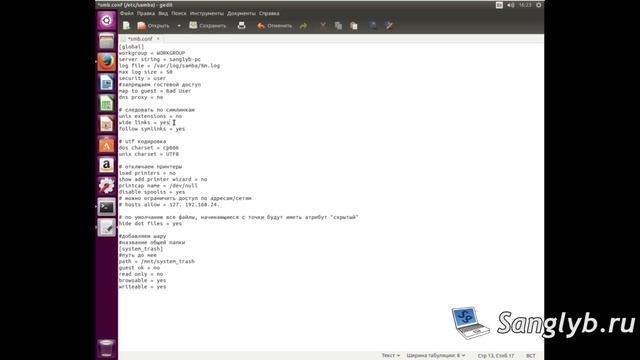Click the line "load printers = no"
The image size is (640, 360).
point(147,173)
